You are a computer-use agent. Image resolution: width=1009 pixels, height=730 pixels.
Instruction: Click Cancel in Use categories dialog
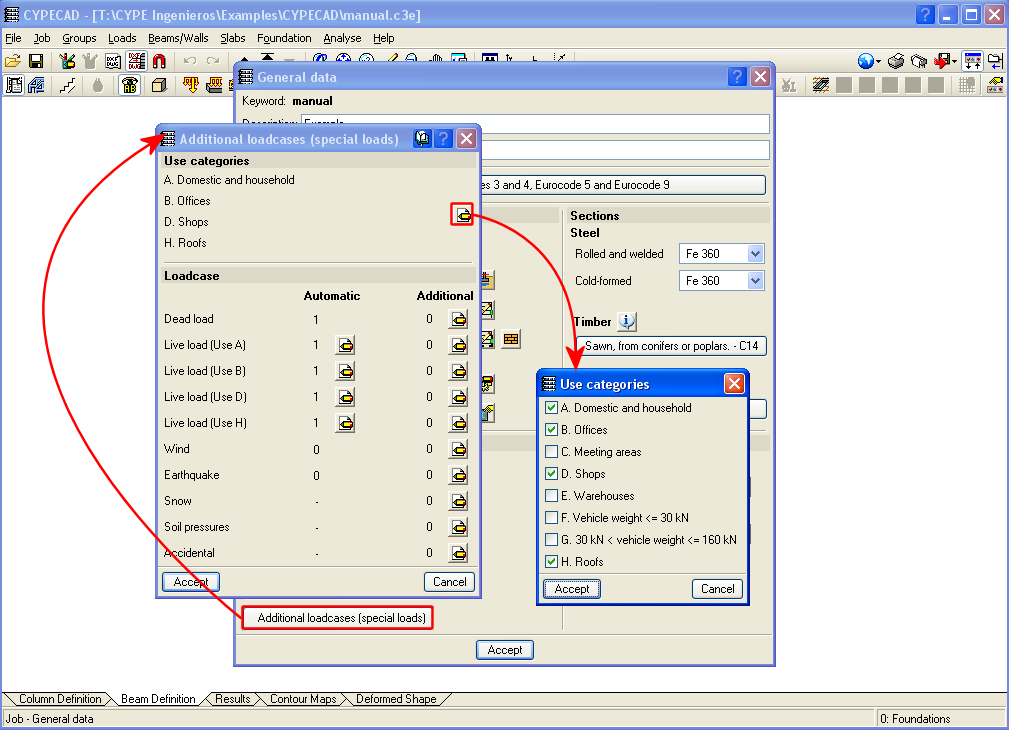717,589
